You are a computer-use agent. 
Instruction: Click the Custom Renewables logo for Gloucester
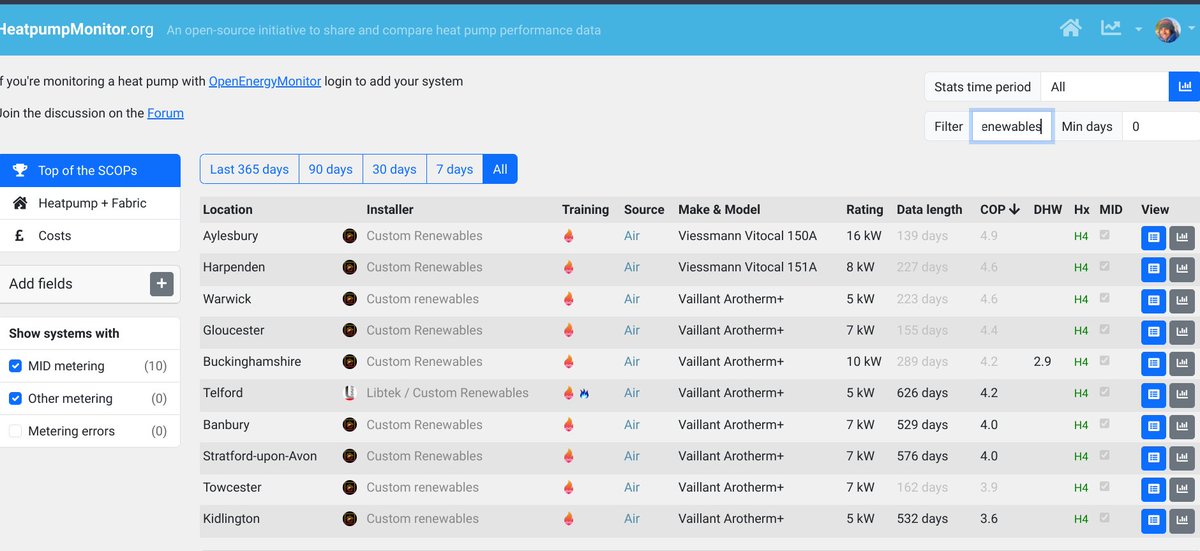(x=349, y=330)
